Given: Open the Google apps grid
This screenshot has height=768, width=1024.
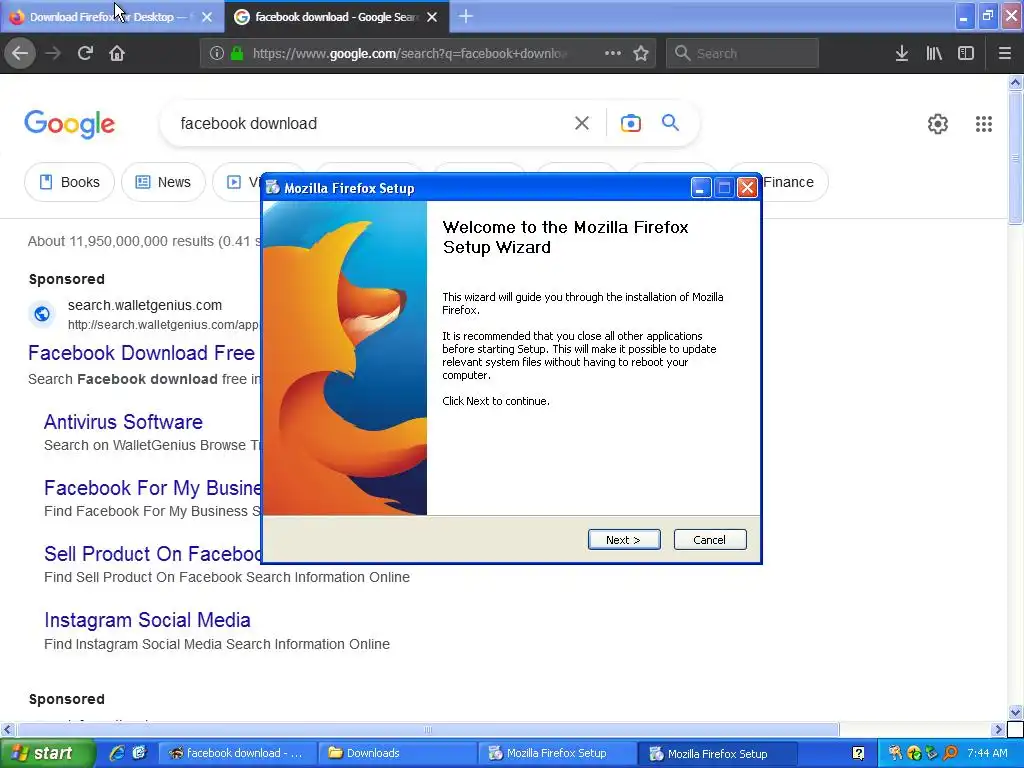Looking at the screenshot, I should [984, 123].
